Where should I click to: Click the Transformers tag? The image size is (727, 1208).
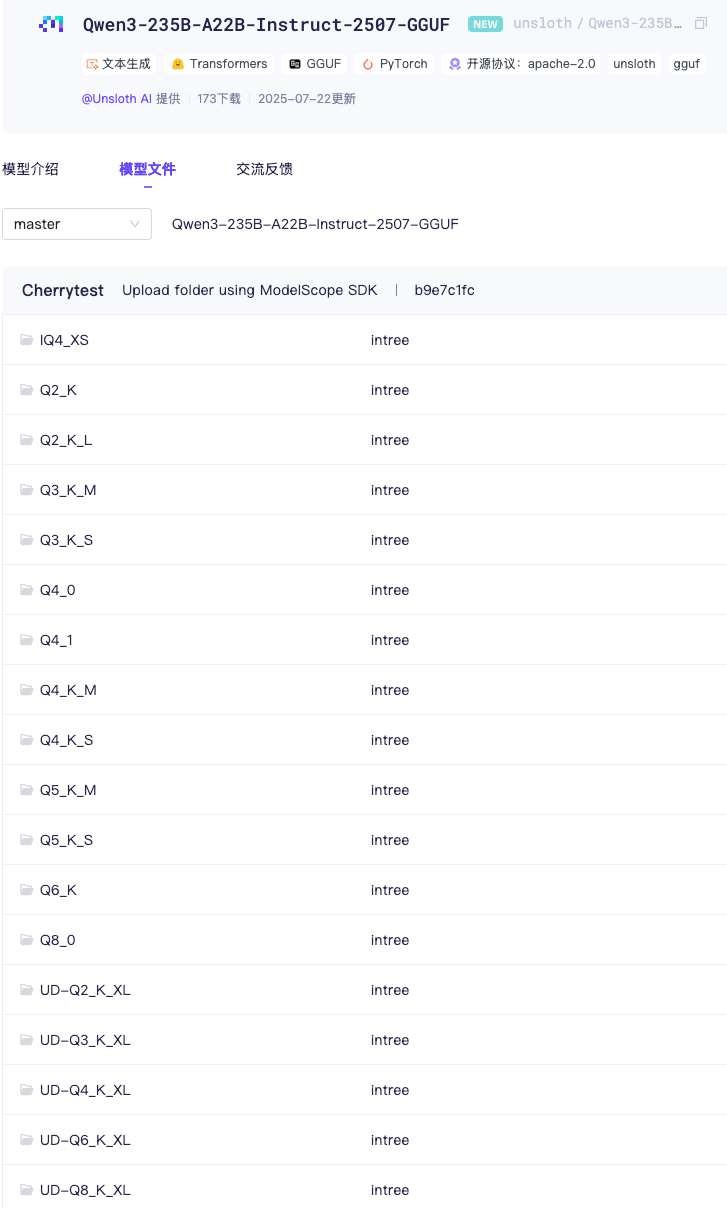pyautogui.click(x=219, y=64)
